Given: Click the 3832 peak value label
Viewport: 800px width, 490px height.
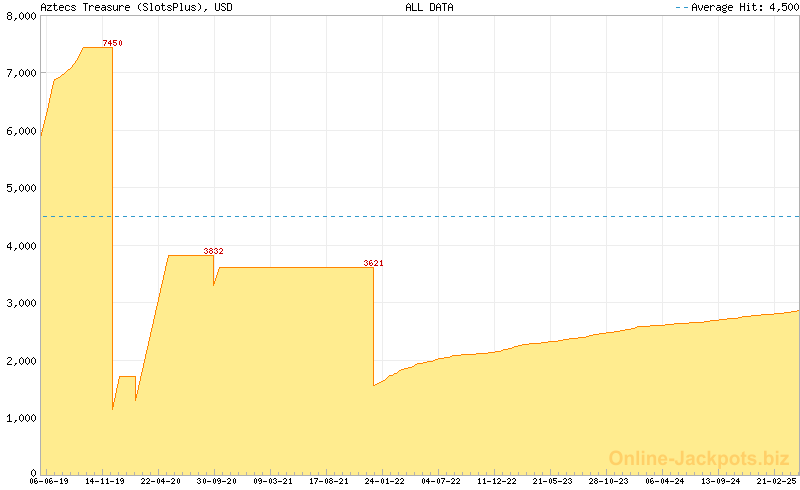Looking at the screenshot, I should point(213,251).
